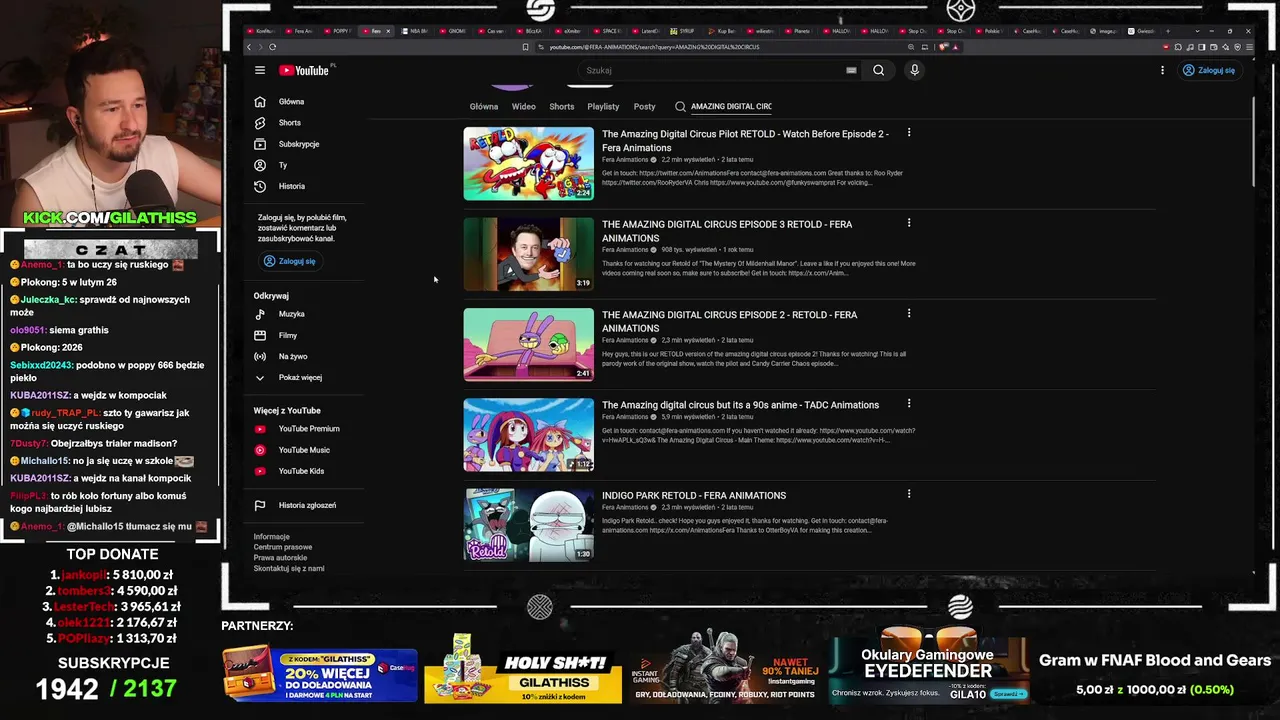Open more options for Pilot RETOLD video

click(908, 132)
